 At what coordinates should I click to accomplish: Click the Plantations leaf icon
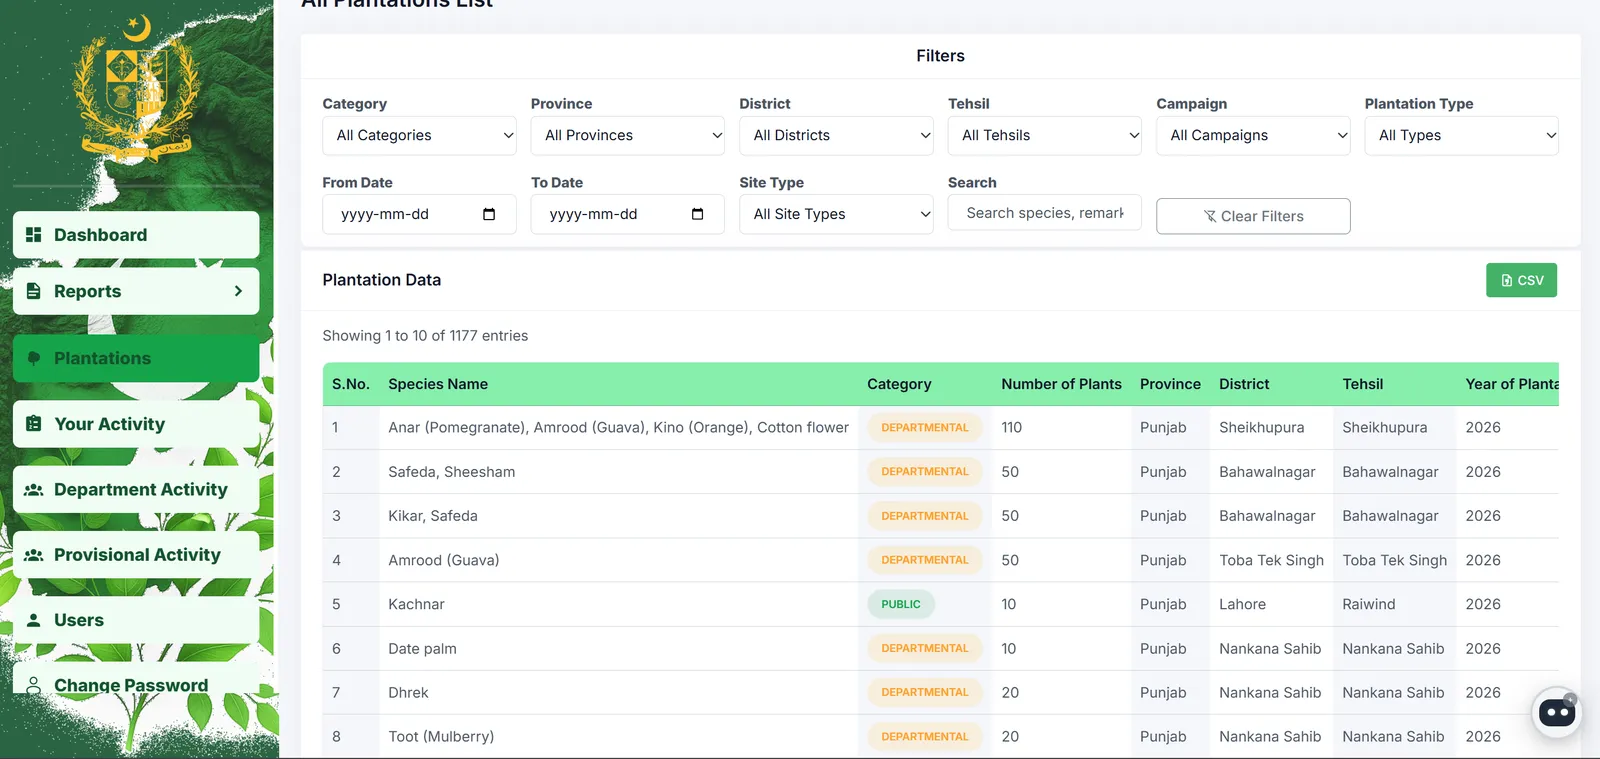click(x=34, y=358)
